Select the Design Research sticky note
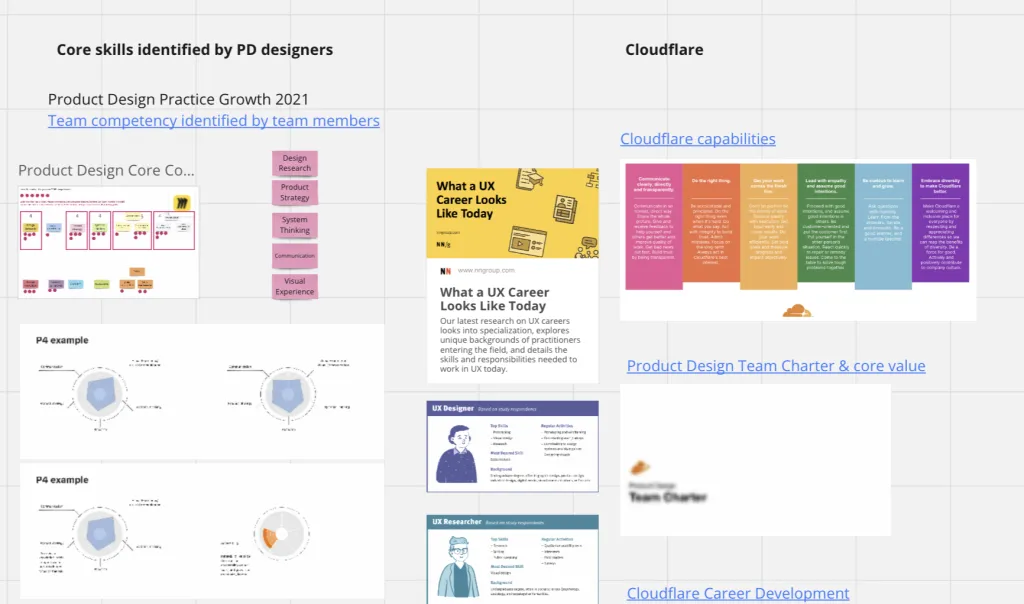The width and height of the screenshot is (1024, 604). coord(294,163)
